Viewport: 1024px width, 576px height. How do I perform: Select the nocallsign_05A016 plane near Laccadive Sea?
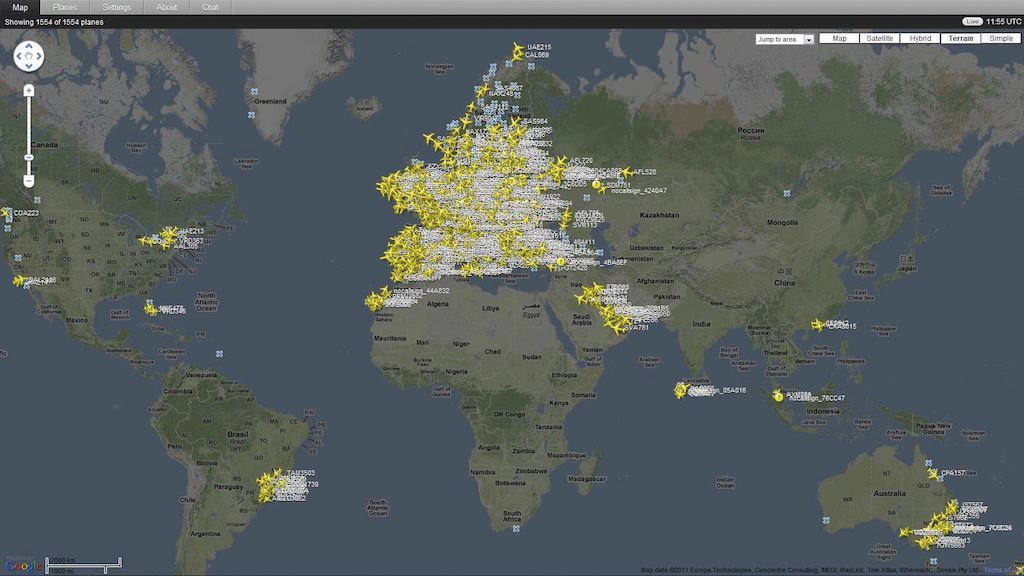click(682, 391)
